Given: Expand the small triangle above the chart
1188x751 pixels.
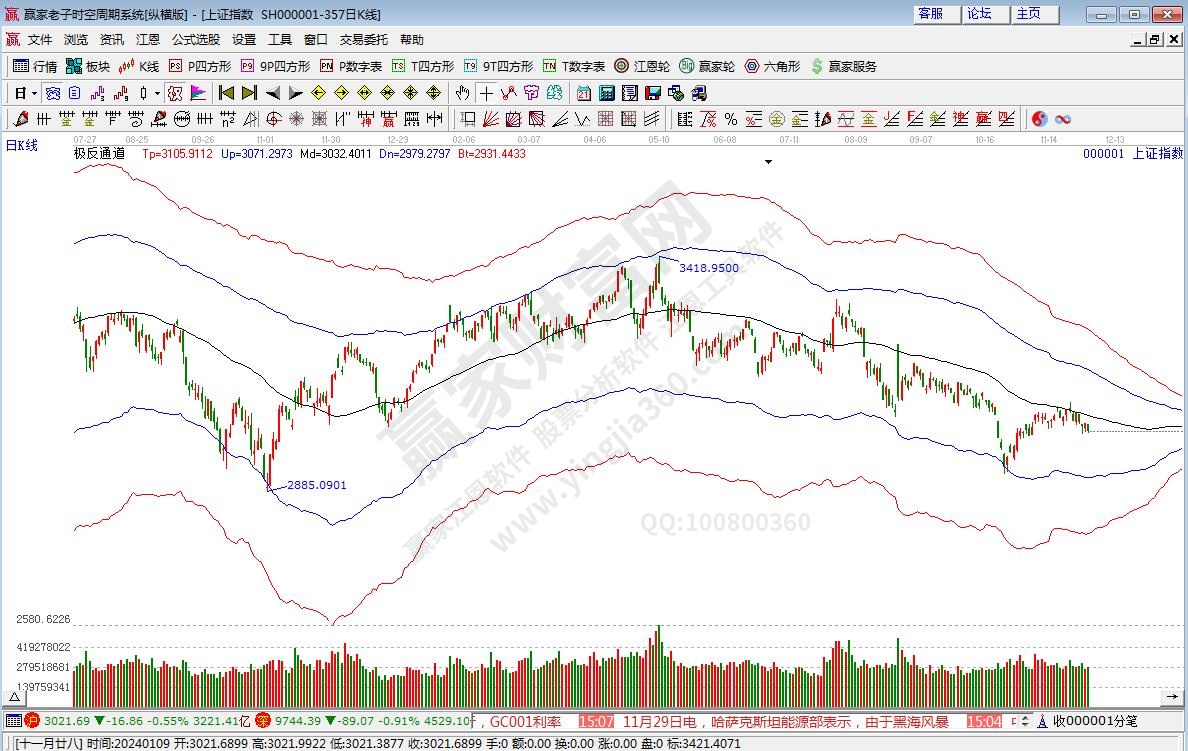Looking at the screenshot, I should [x=768, y=161].
